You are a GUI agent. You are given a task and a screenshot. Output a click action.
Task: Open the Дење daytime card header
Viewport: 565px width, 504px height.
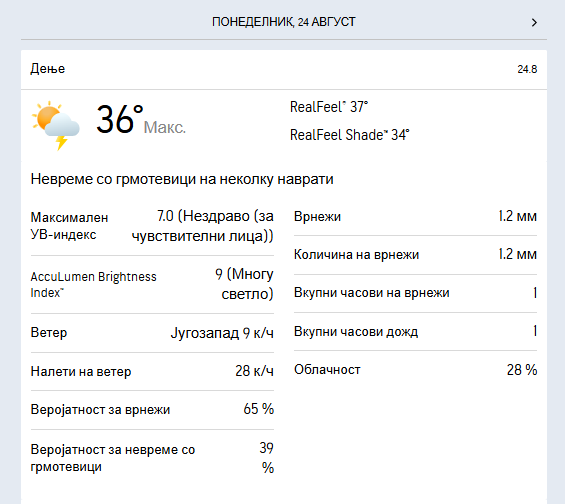[x=284, y=69]
